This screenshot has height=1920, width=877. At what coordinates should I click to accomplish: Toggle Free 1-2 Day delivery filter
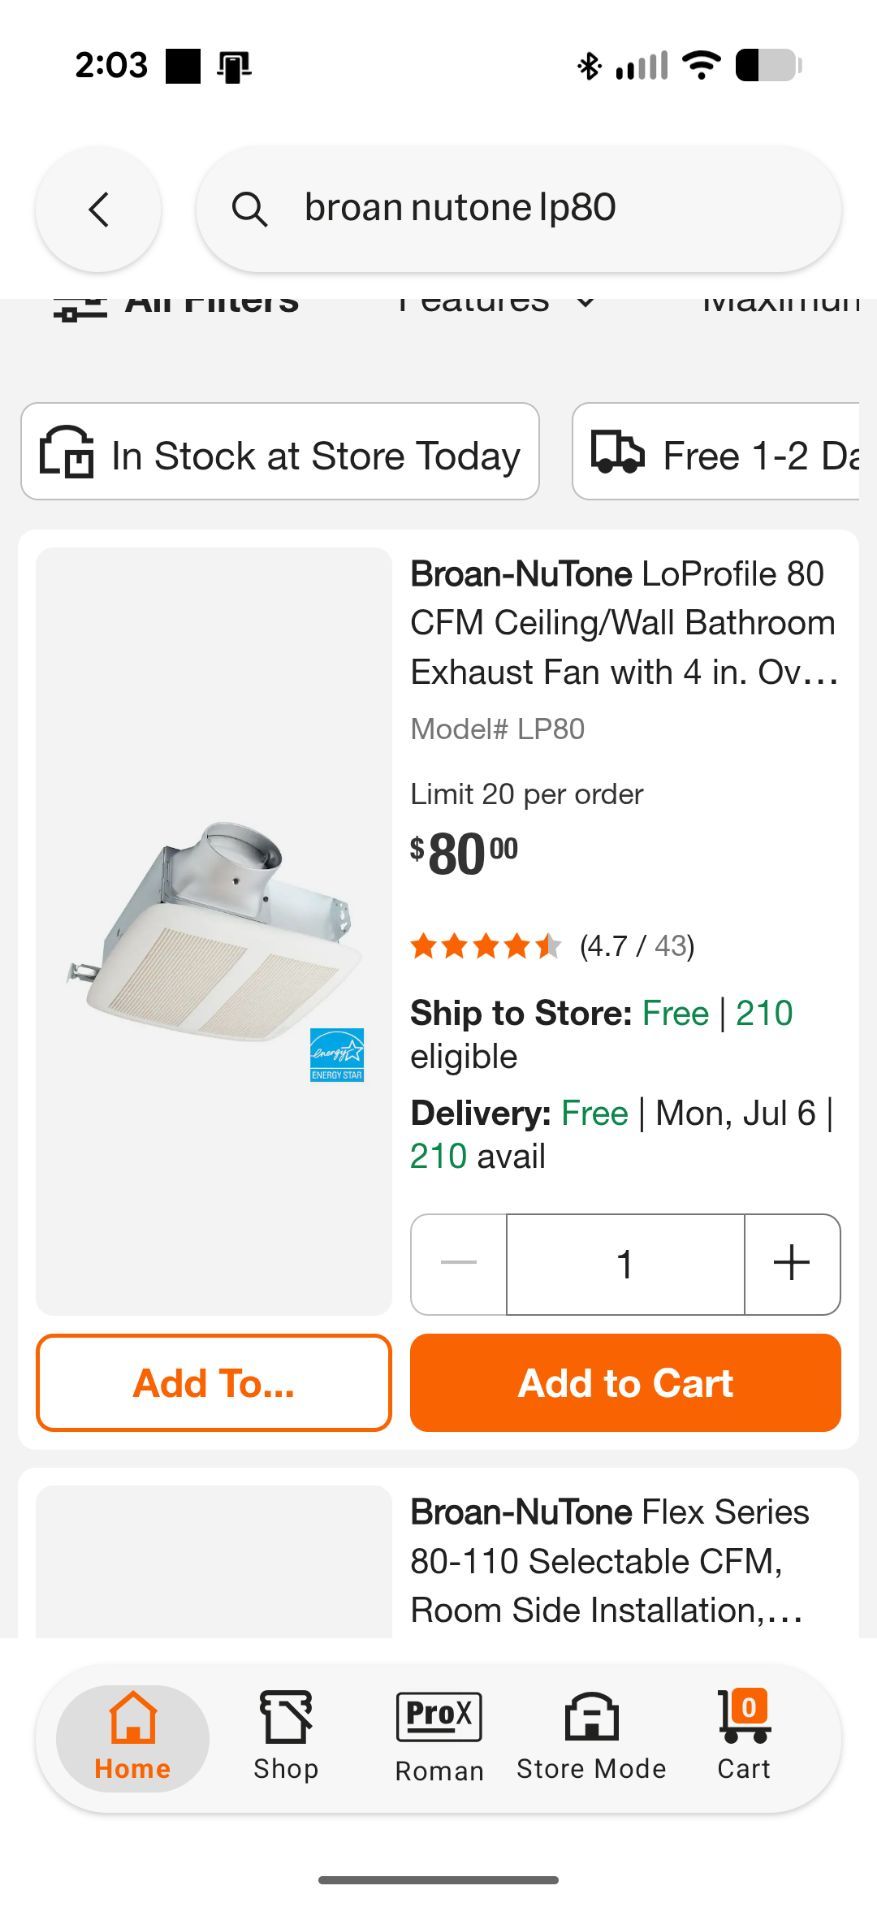pyautogui.click(x=716, y=452)
